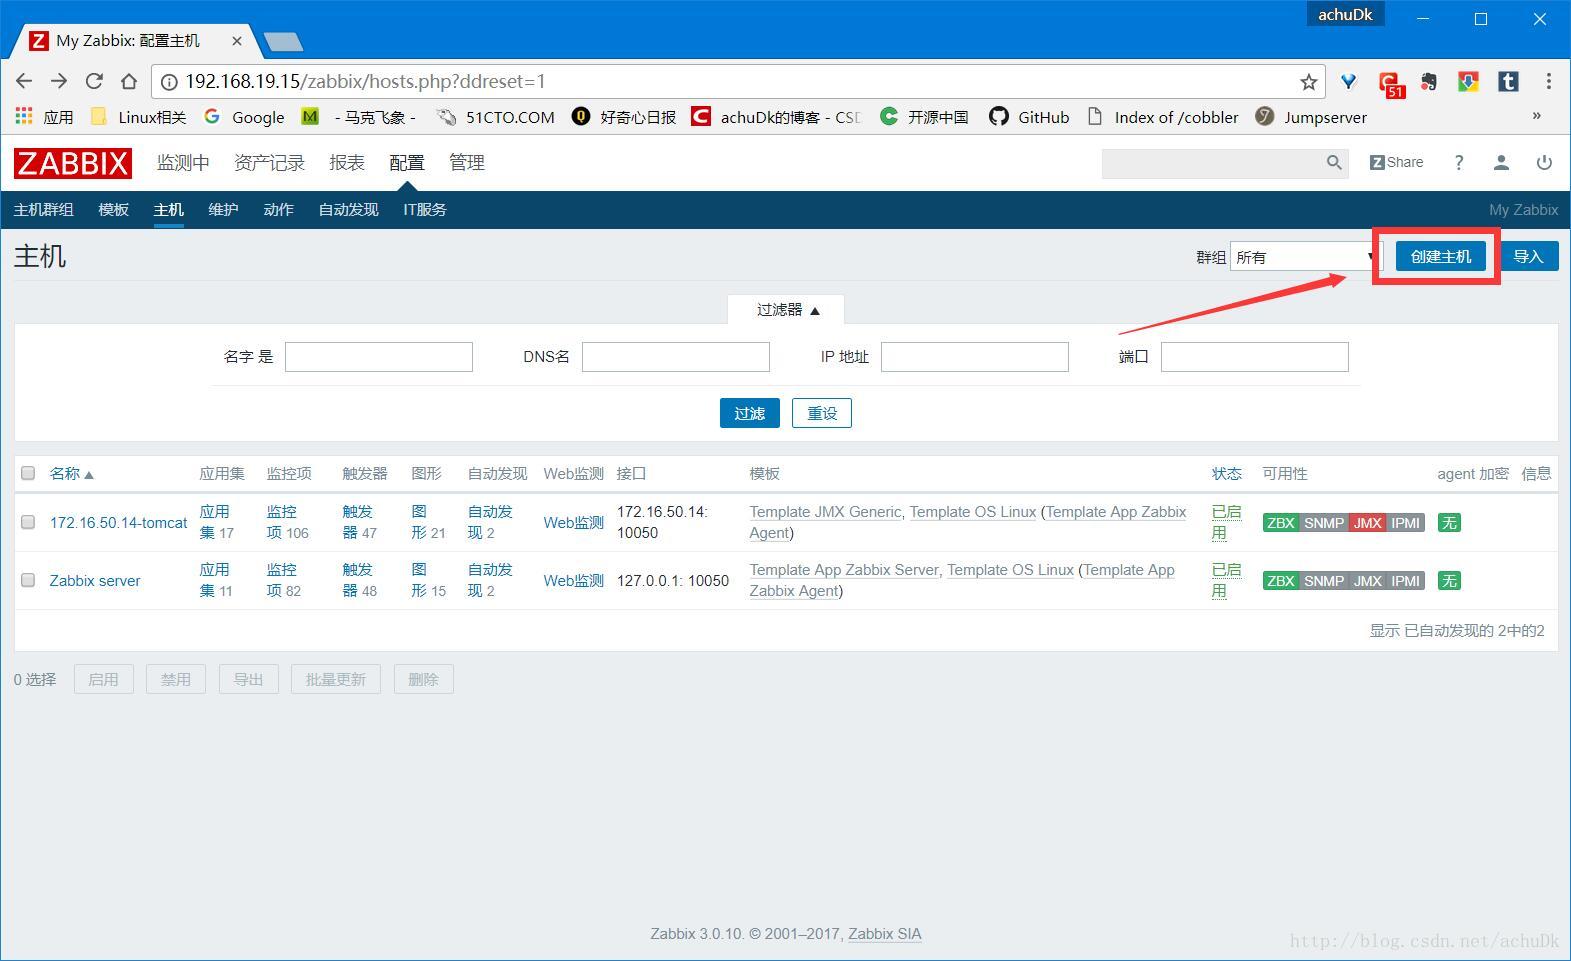
Task: Click the 导入 import button
Action: 1528,257
